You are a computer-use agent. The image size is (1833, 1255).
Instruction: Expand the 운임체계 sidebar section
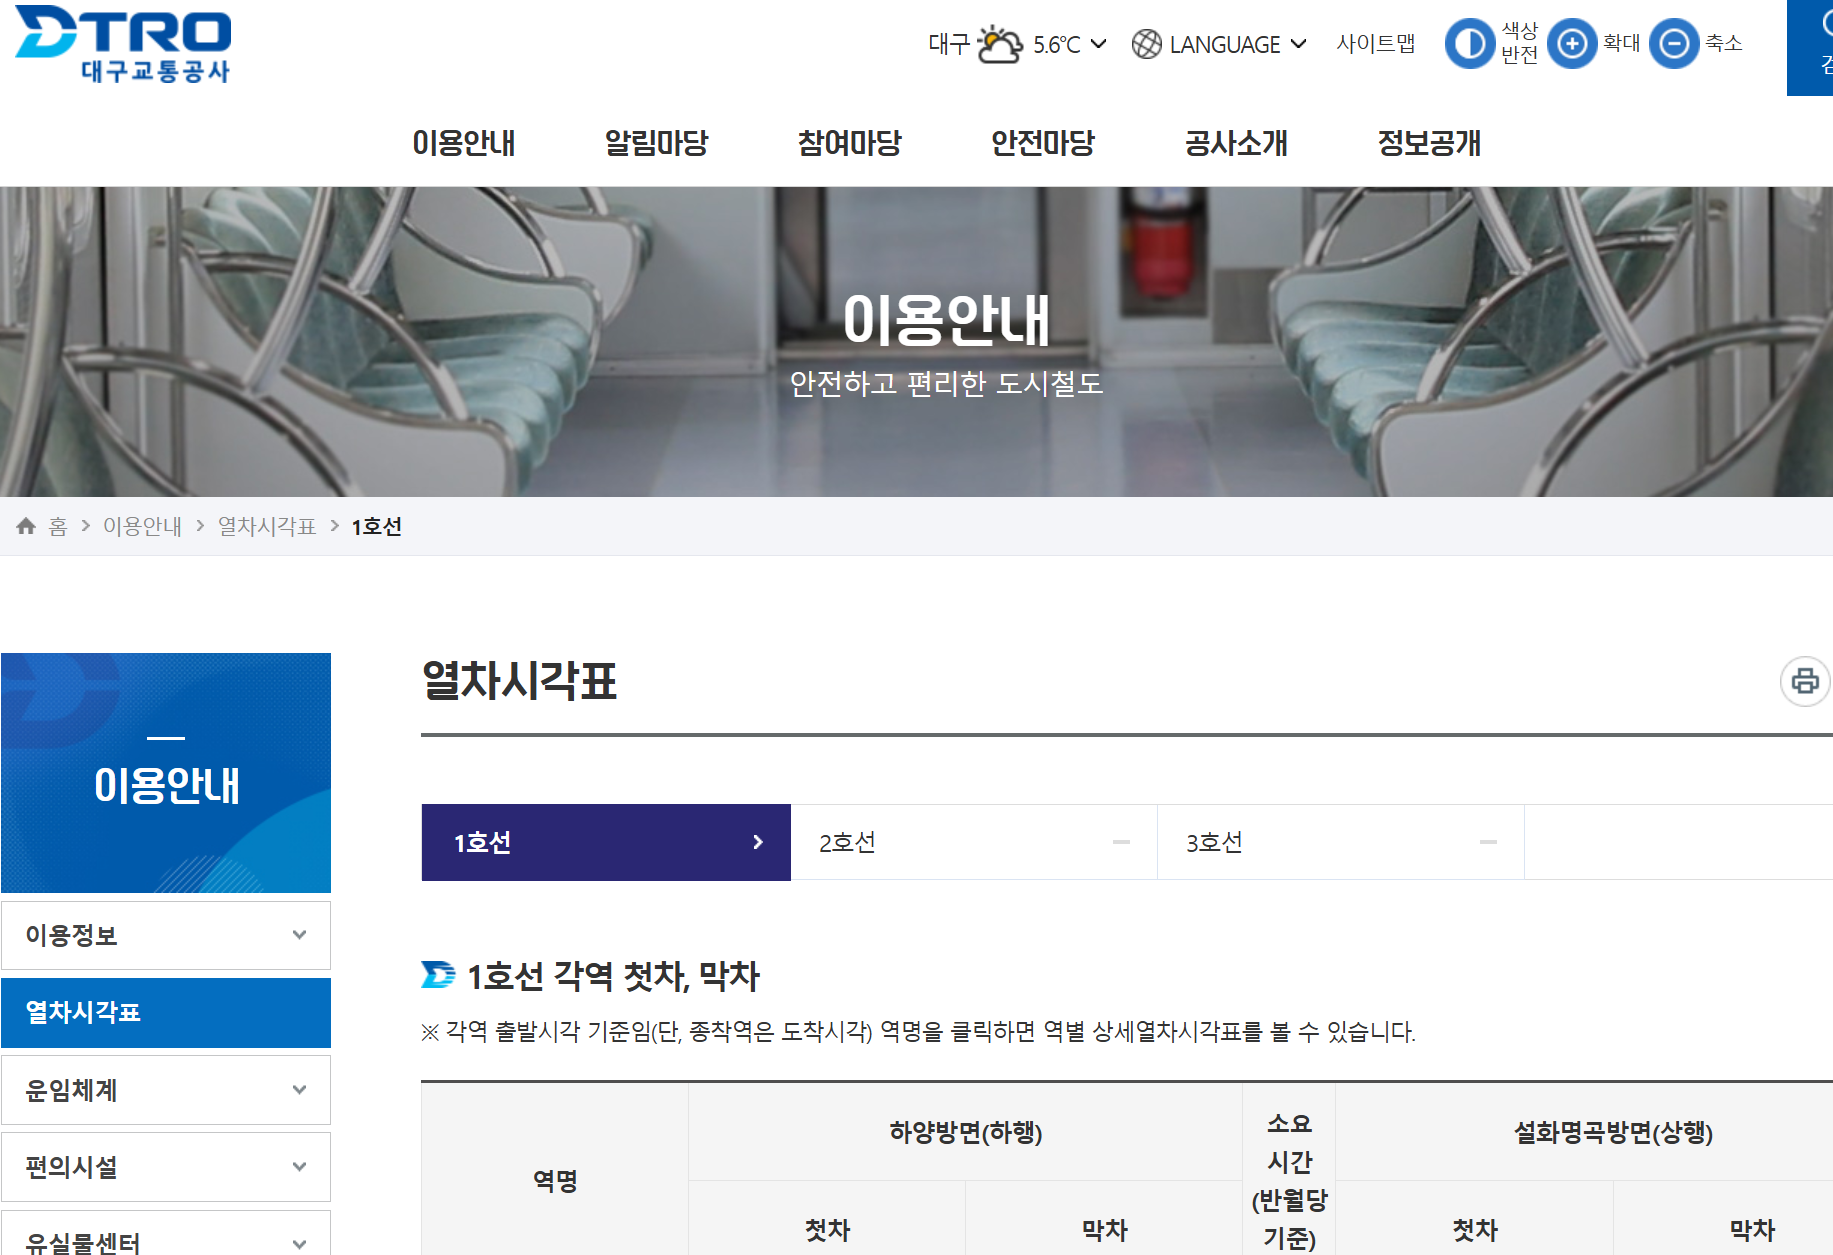(x=166, y=1090)
